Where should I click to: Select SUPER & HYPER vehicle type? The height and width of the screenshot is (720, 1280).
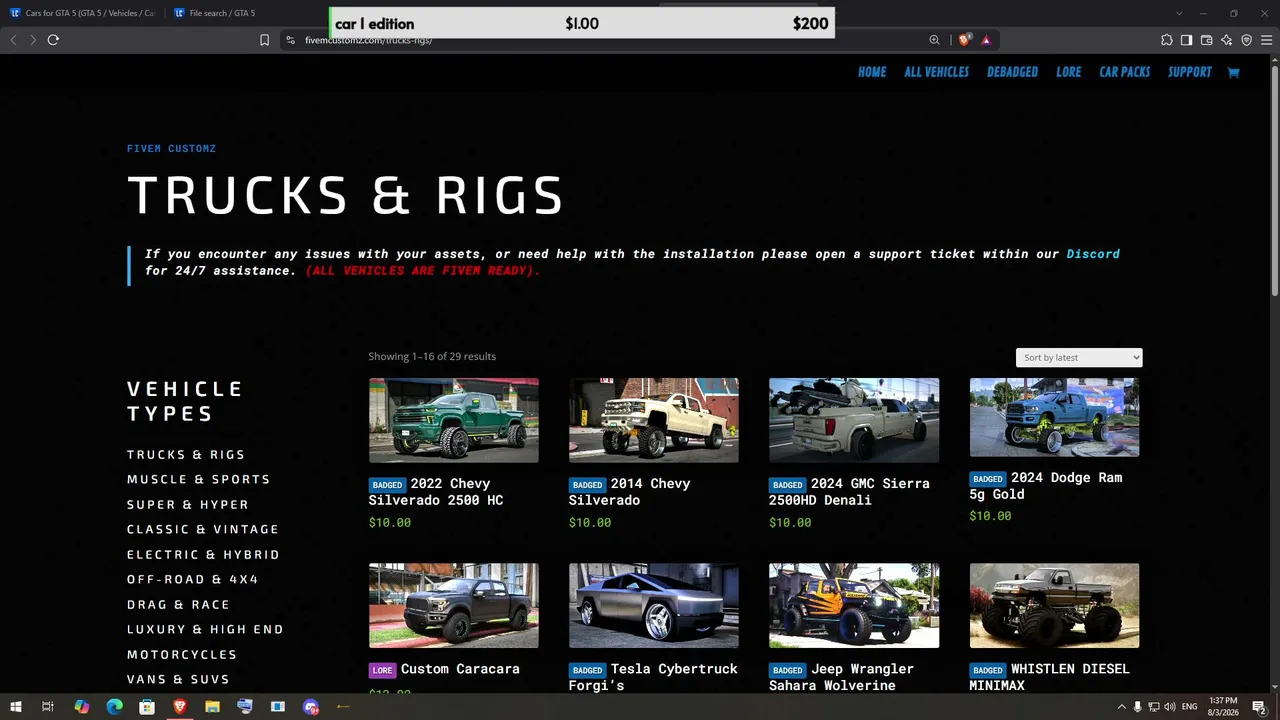[188, 504]
